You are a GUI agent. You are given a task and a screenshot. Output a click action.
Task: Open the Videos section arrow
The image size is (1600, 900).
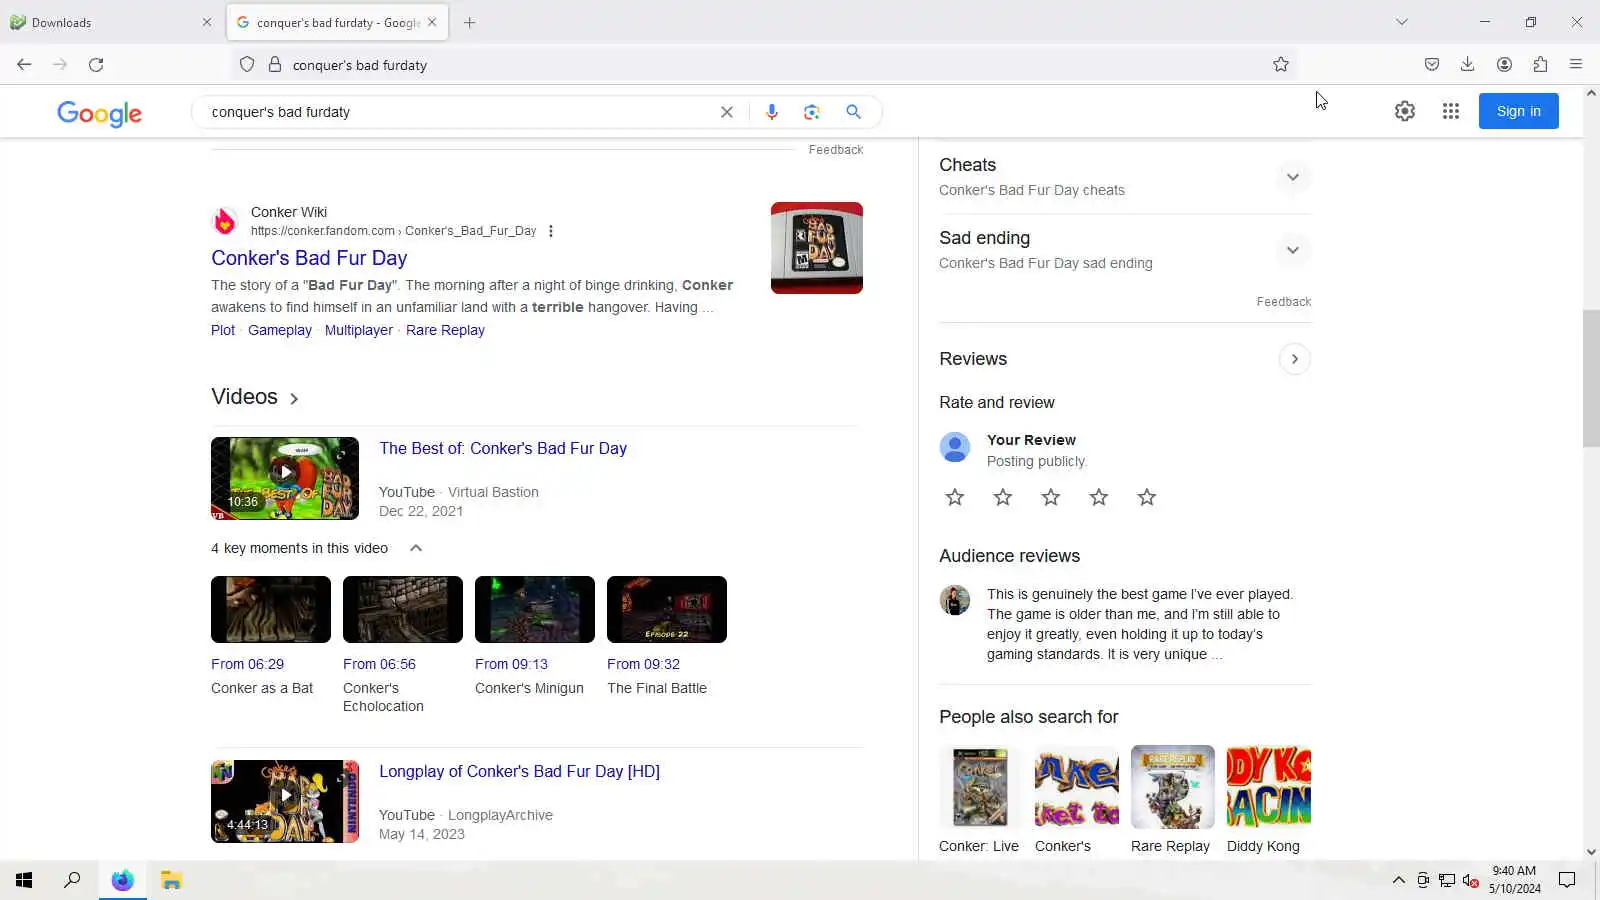click(294, 398)
